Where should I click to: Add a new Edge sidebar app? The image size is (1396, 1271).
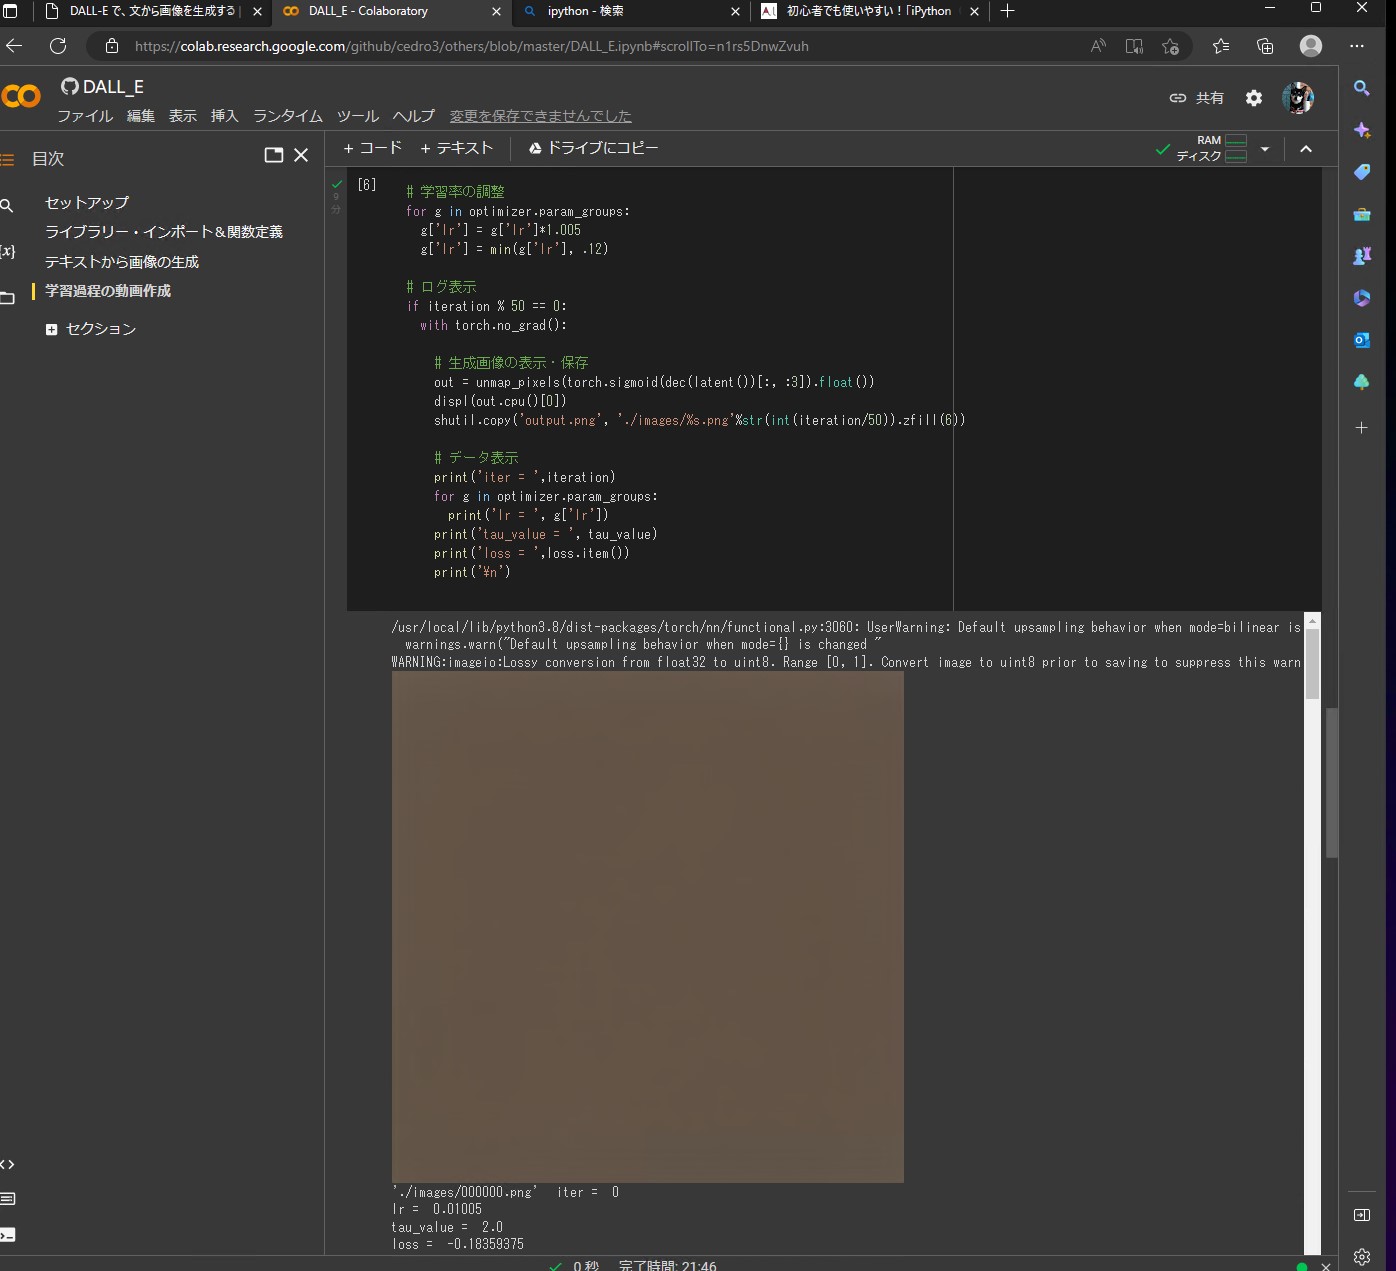click(x=1361, y=428)
